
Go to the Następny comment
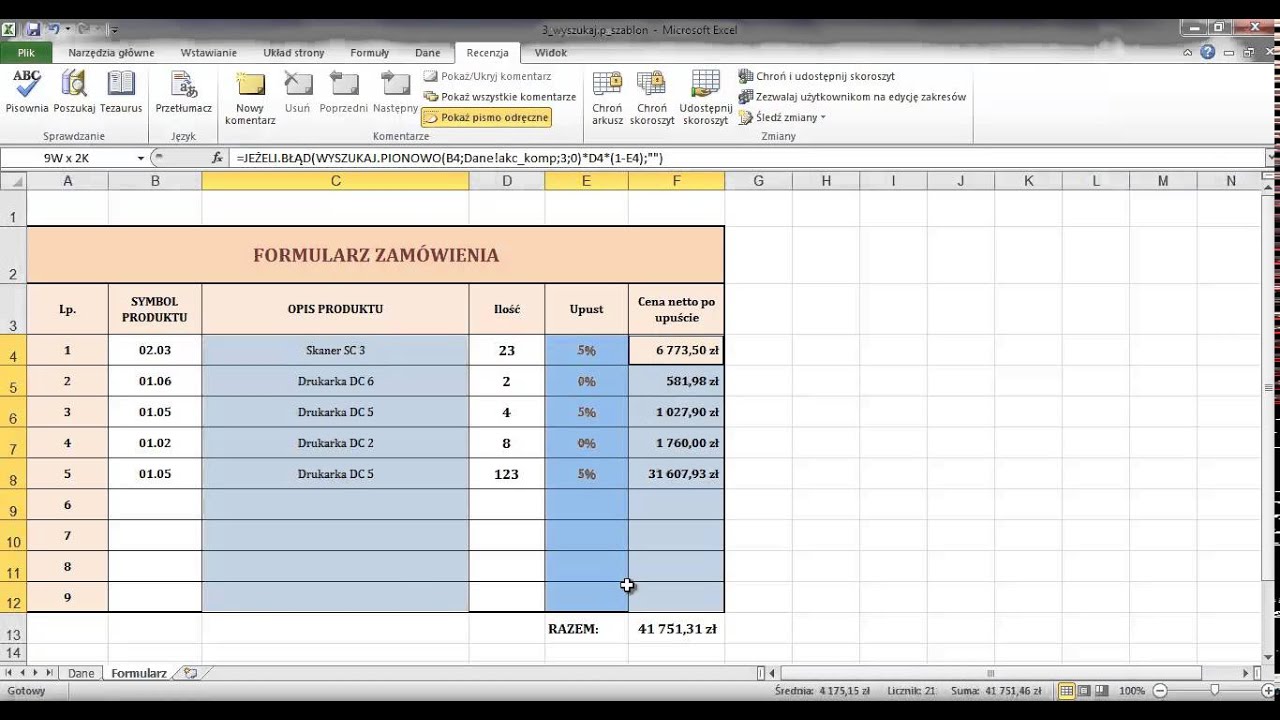395,92
